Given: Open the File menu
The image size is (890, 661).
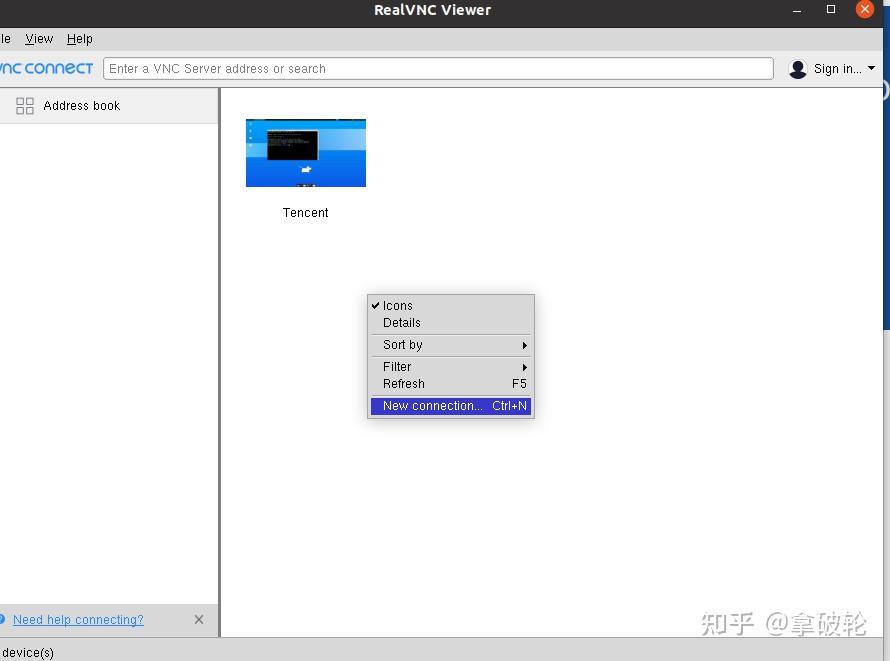Looking at the screenshot, I should (5, 38).
